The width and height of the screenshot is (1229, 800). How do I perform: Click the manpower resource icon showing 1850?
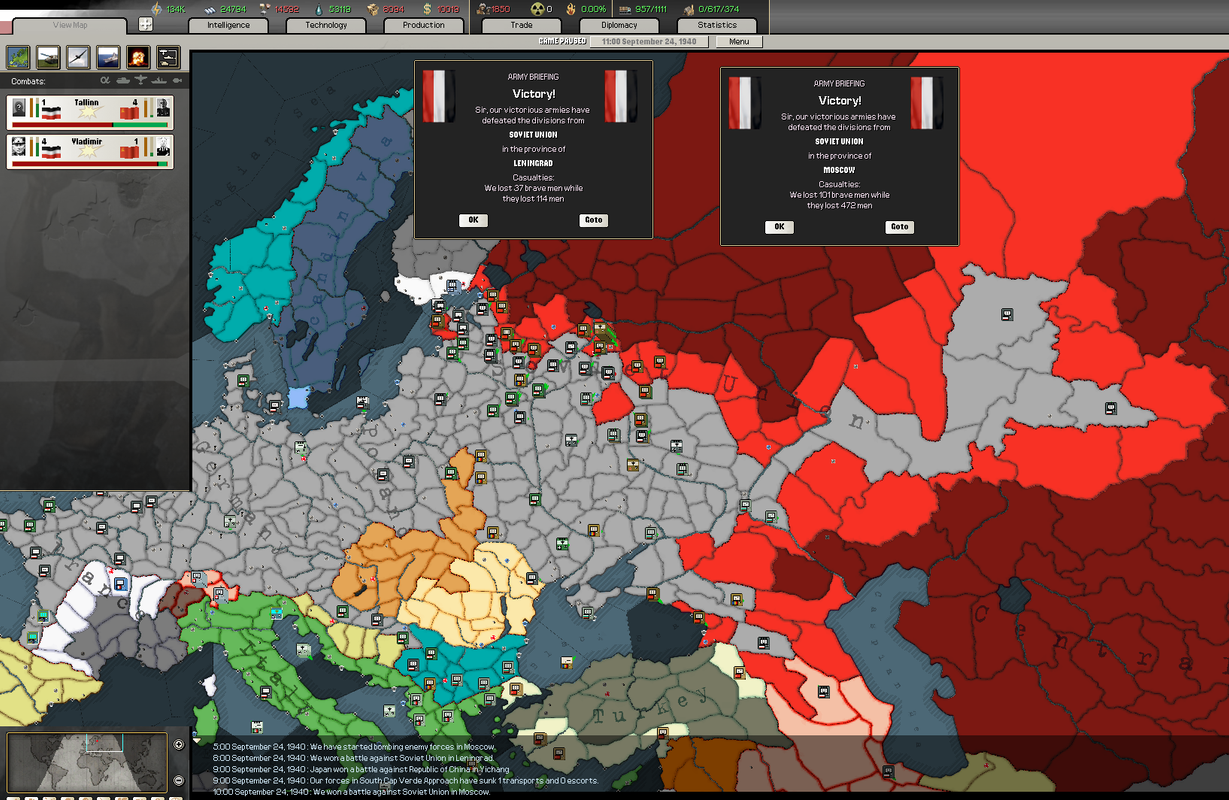tap(482, 8)
